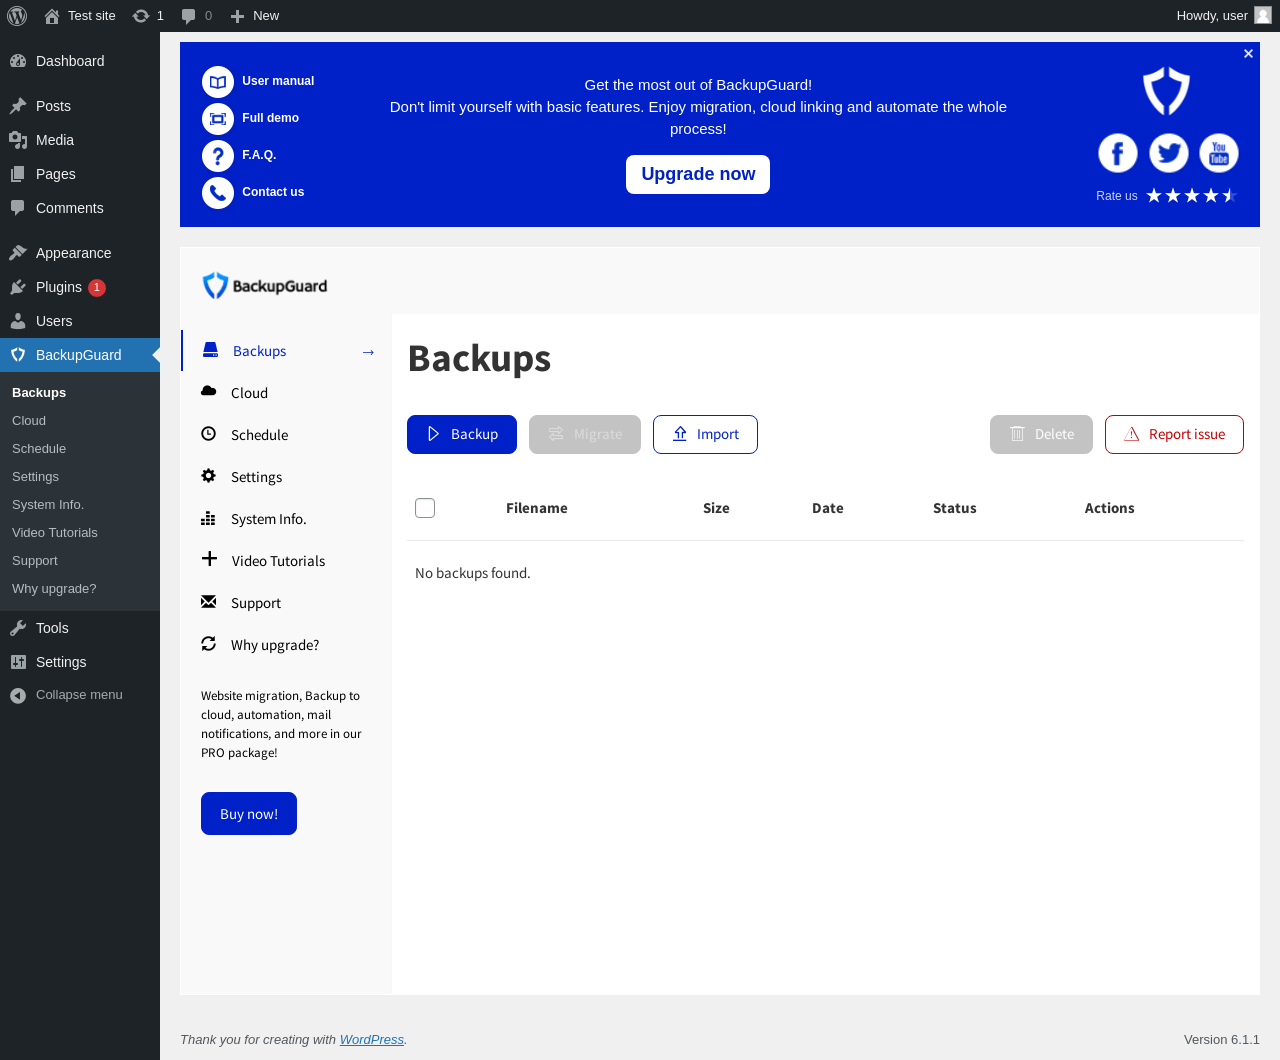1280x1060 pixels.
Task: Open Users in admin menu
Action: (80, 321)
